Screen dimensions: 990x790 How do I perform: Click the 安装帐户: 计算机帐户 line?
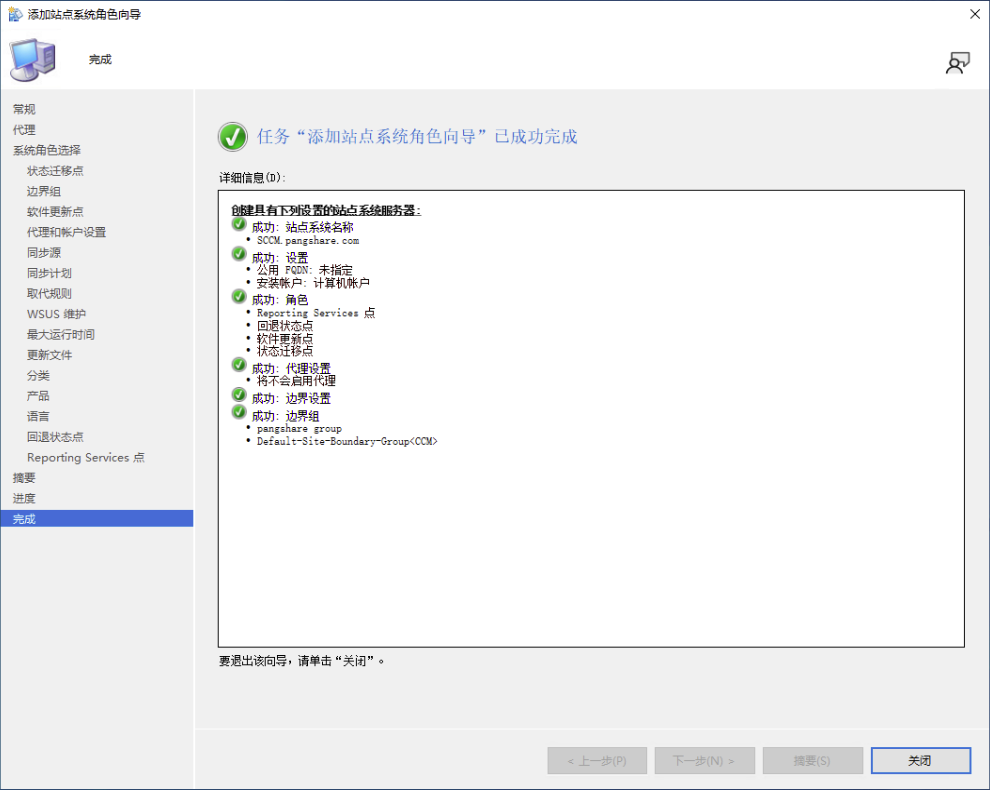pyautogui.click(x=313, y=282)
